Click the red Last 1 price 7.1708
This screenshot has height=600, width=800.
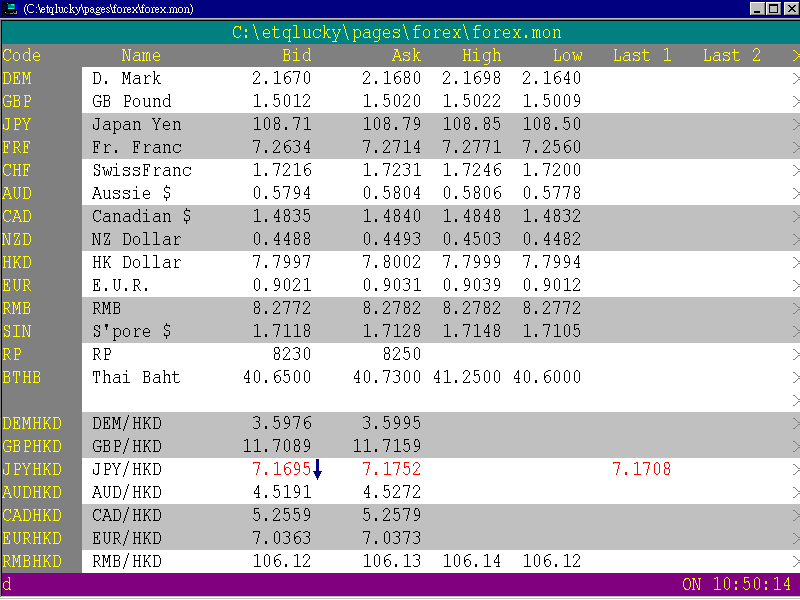[x=641, y=469]
